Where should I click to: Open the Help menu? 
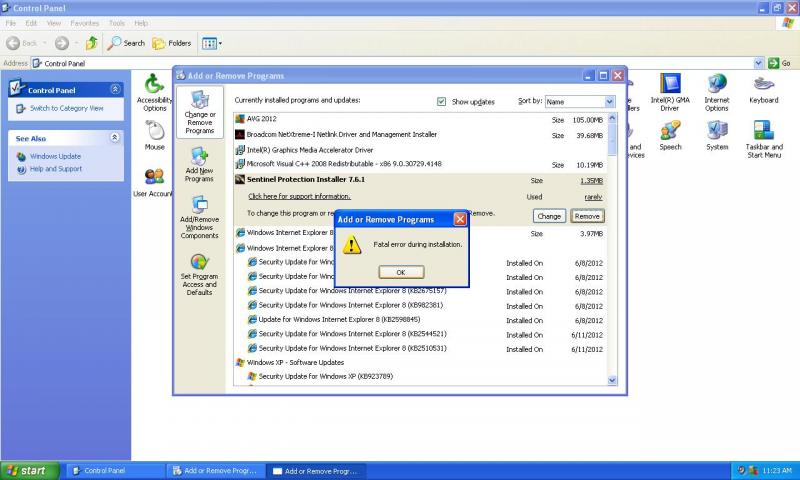click(141, 23)
